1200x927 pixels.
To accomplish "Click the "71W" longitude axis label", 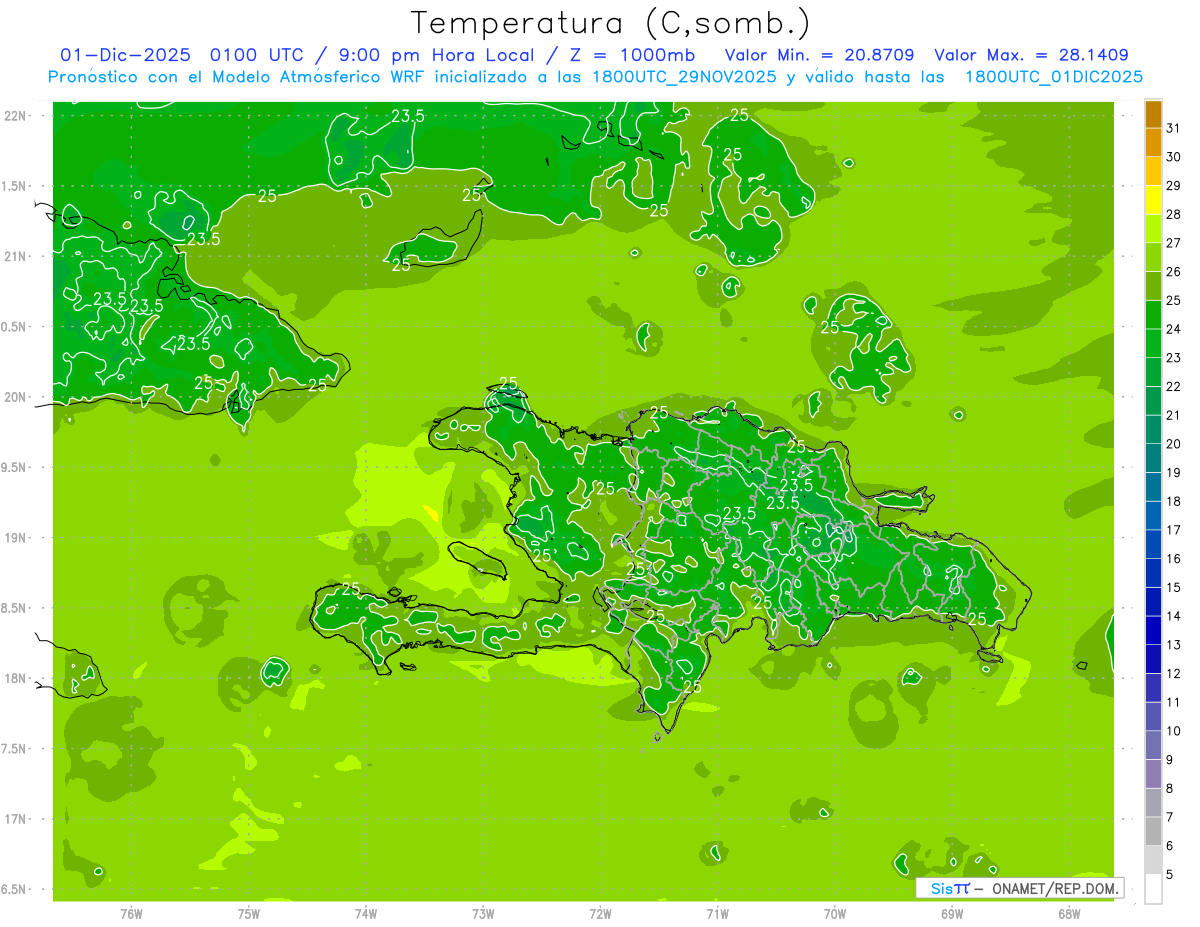I will [717, 914].
